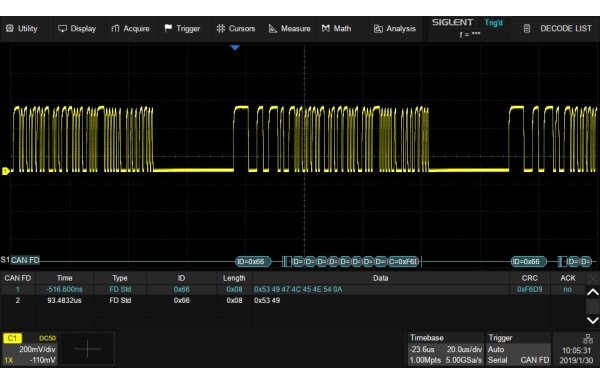Click the Length column header
This screenshot has width=600, height=390.
234,278
